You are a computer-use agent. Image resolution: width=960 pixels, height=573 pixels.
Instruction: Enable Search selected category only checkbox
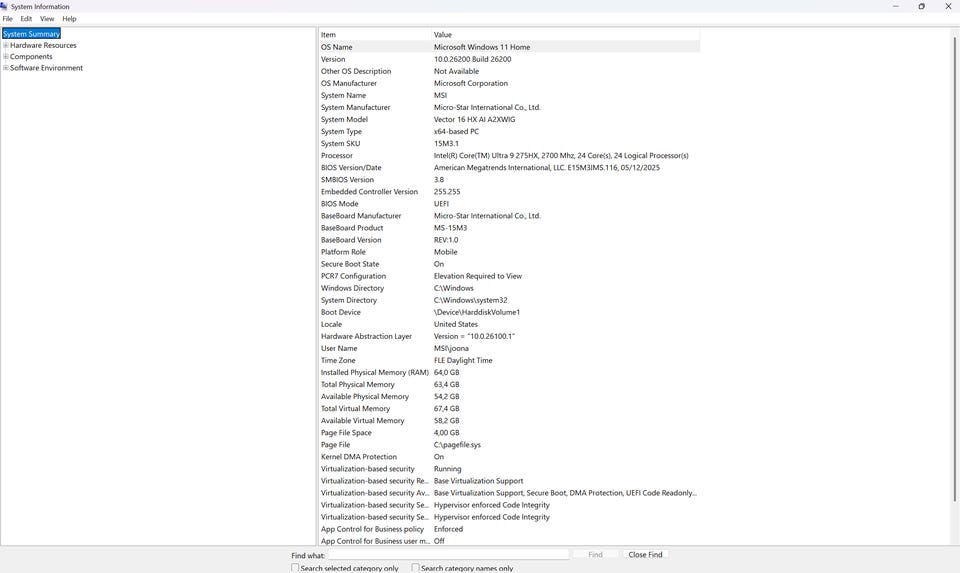(x=295, y=568)
